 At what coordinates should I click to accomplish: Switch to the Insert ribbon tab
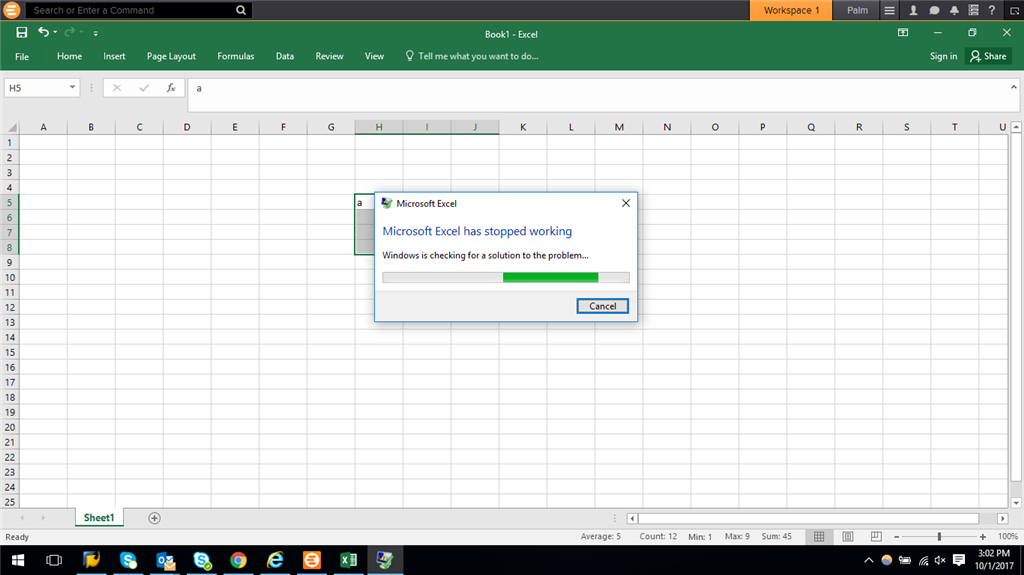tap(114, 56)
